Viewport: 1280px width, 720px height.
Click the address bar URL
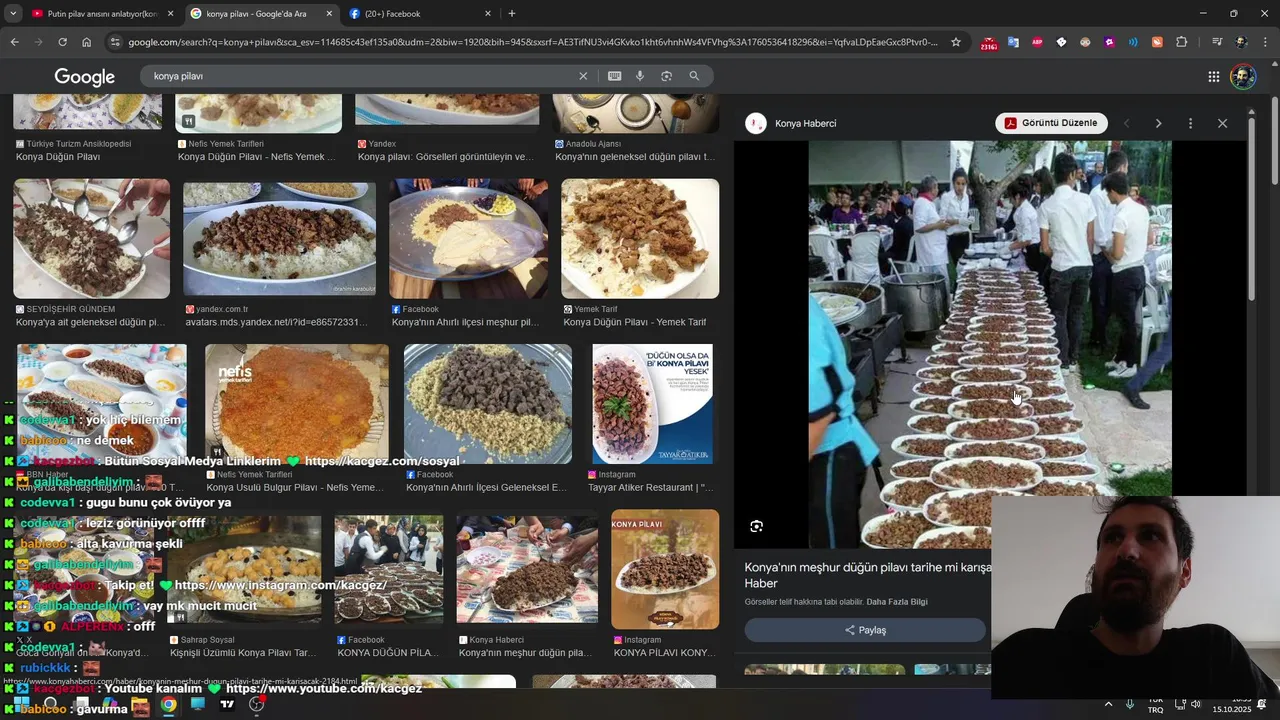tap(533, 42)
